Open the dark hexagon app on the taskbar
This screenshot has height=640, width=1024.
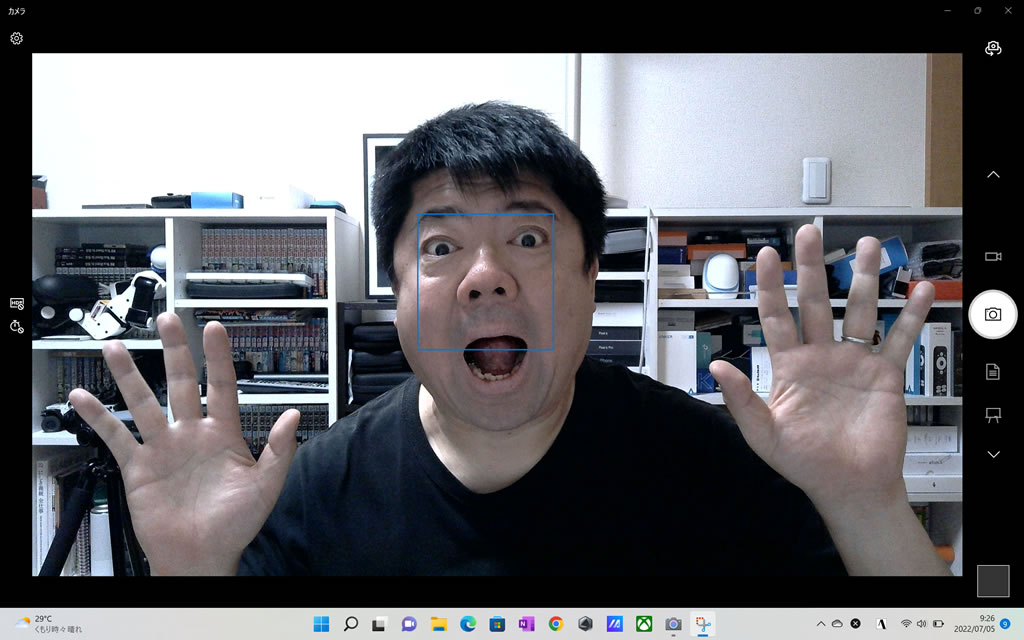click(x=585, y=624)
